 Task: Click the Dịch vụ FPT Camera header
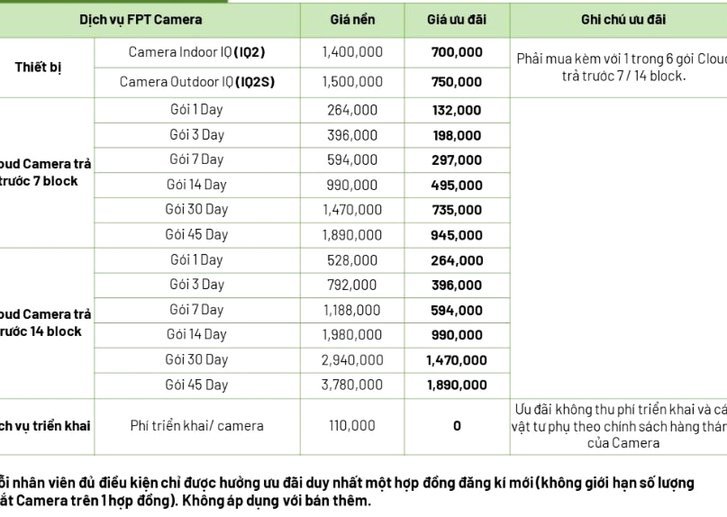point(140,19)
